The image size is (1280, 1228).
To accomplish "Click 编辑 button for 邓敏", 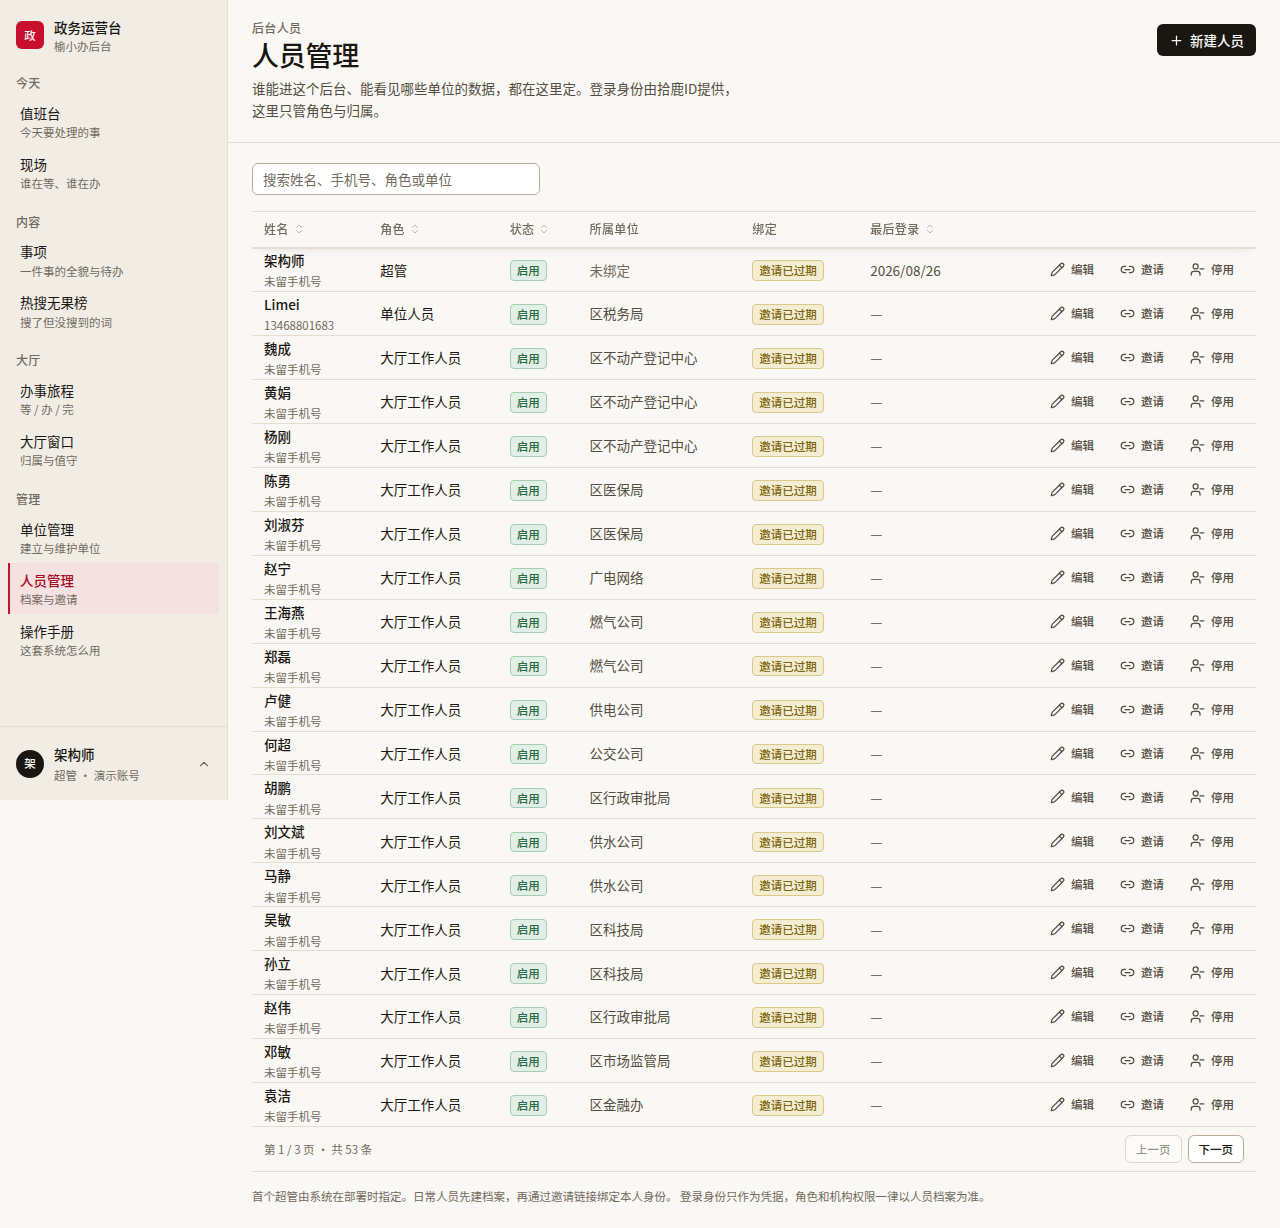I will (x=1072, y=1061).
